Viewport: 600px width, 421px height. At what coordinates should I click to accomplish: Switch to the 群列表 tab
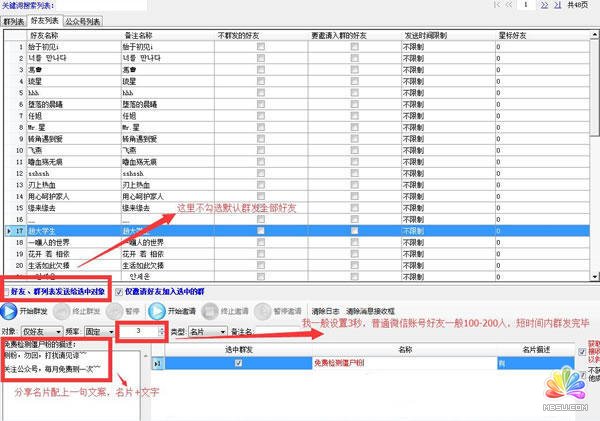[13, 19]
